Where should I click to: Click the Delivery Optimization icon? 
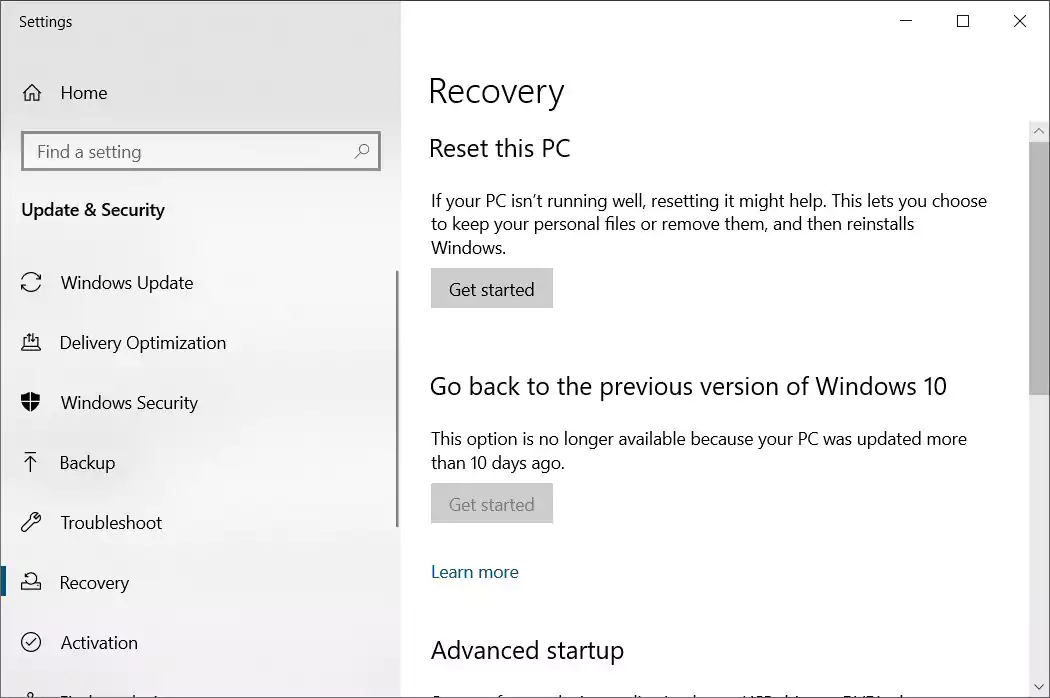[31, 342]
